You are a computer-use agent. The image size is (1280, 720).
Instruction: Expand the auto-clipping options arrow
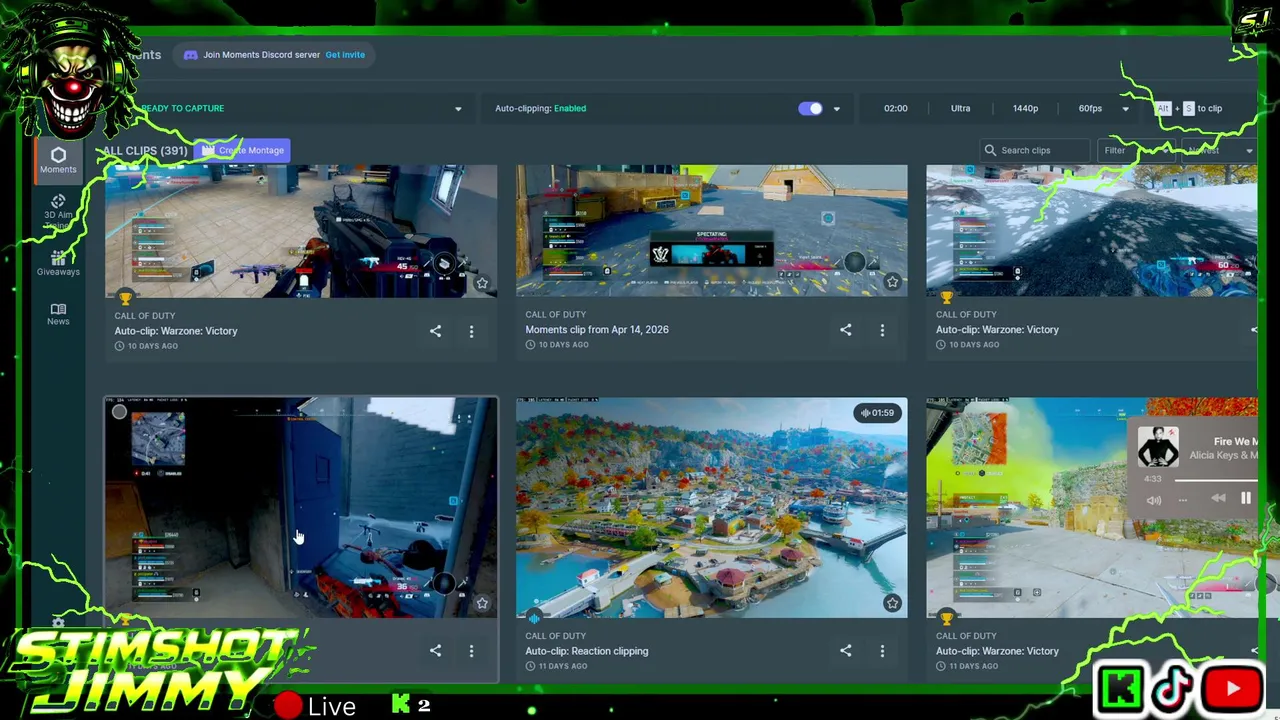tap(837, 109)
